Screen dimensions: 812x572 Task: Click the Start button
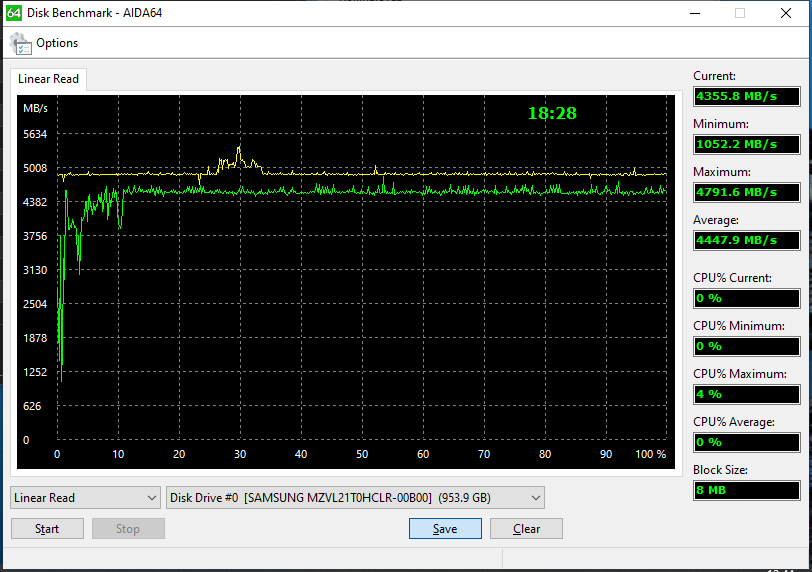(47, 529)
